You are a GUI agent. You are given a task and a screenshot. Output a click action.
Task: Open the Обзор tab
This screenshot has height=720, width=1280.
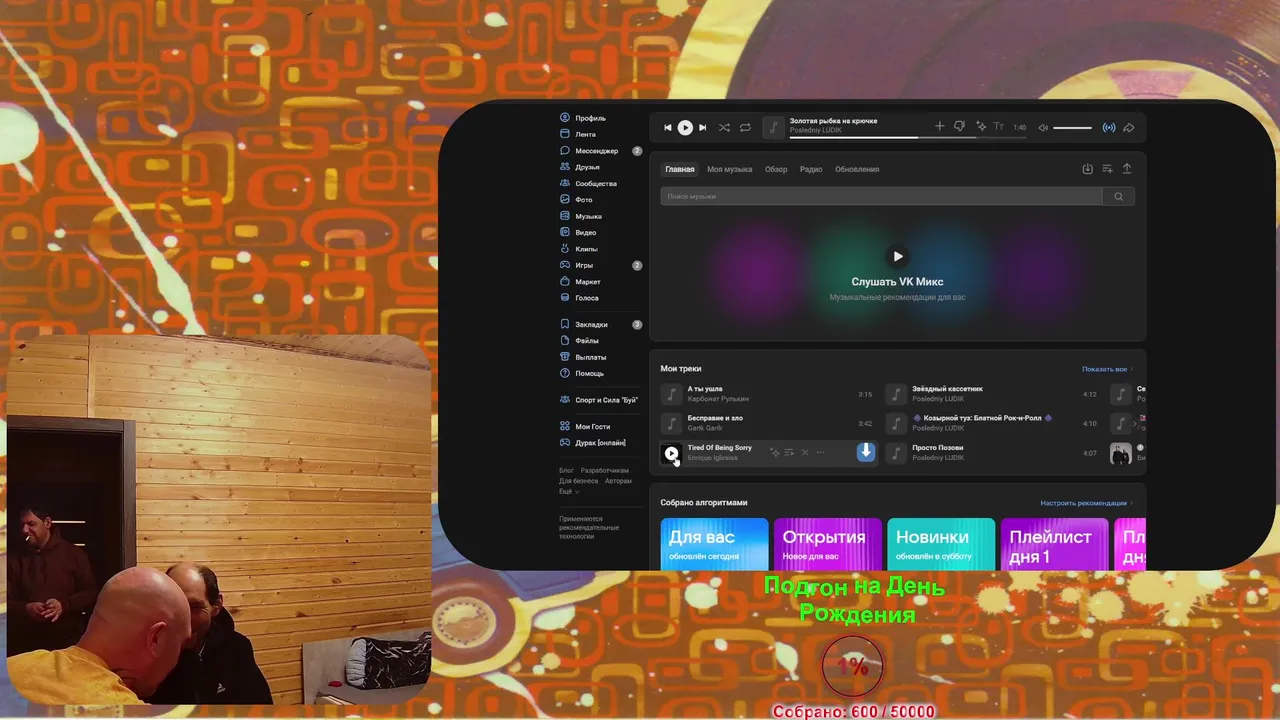776,169
